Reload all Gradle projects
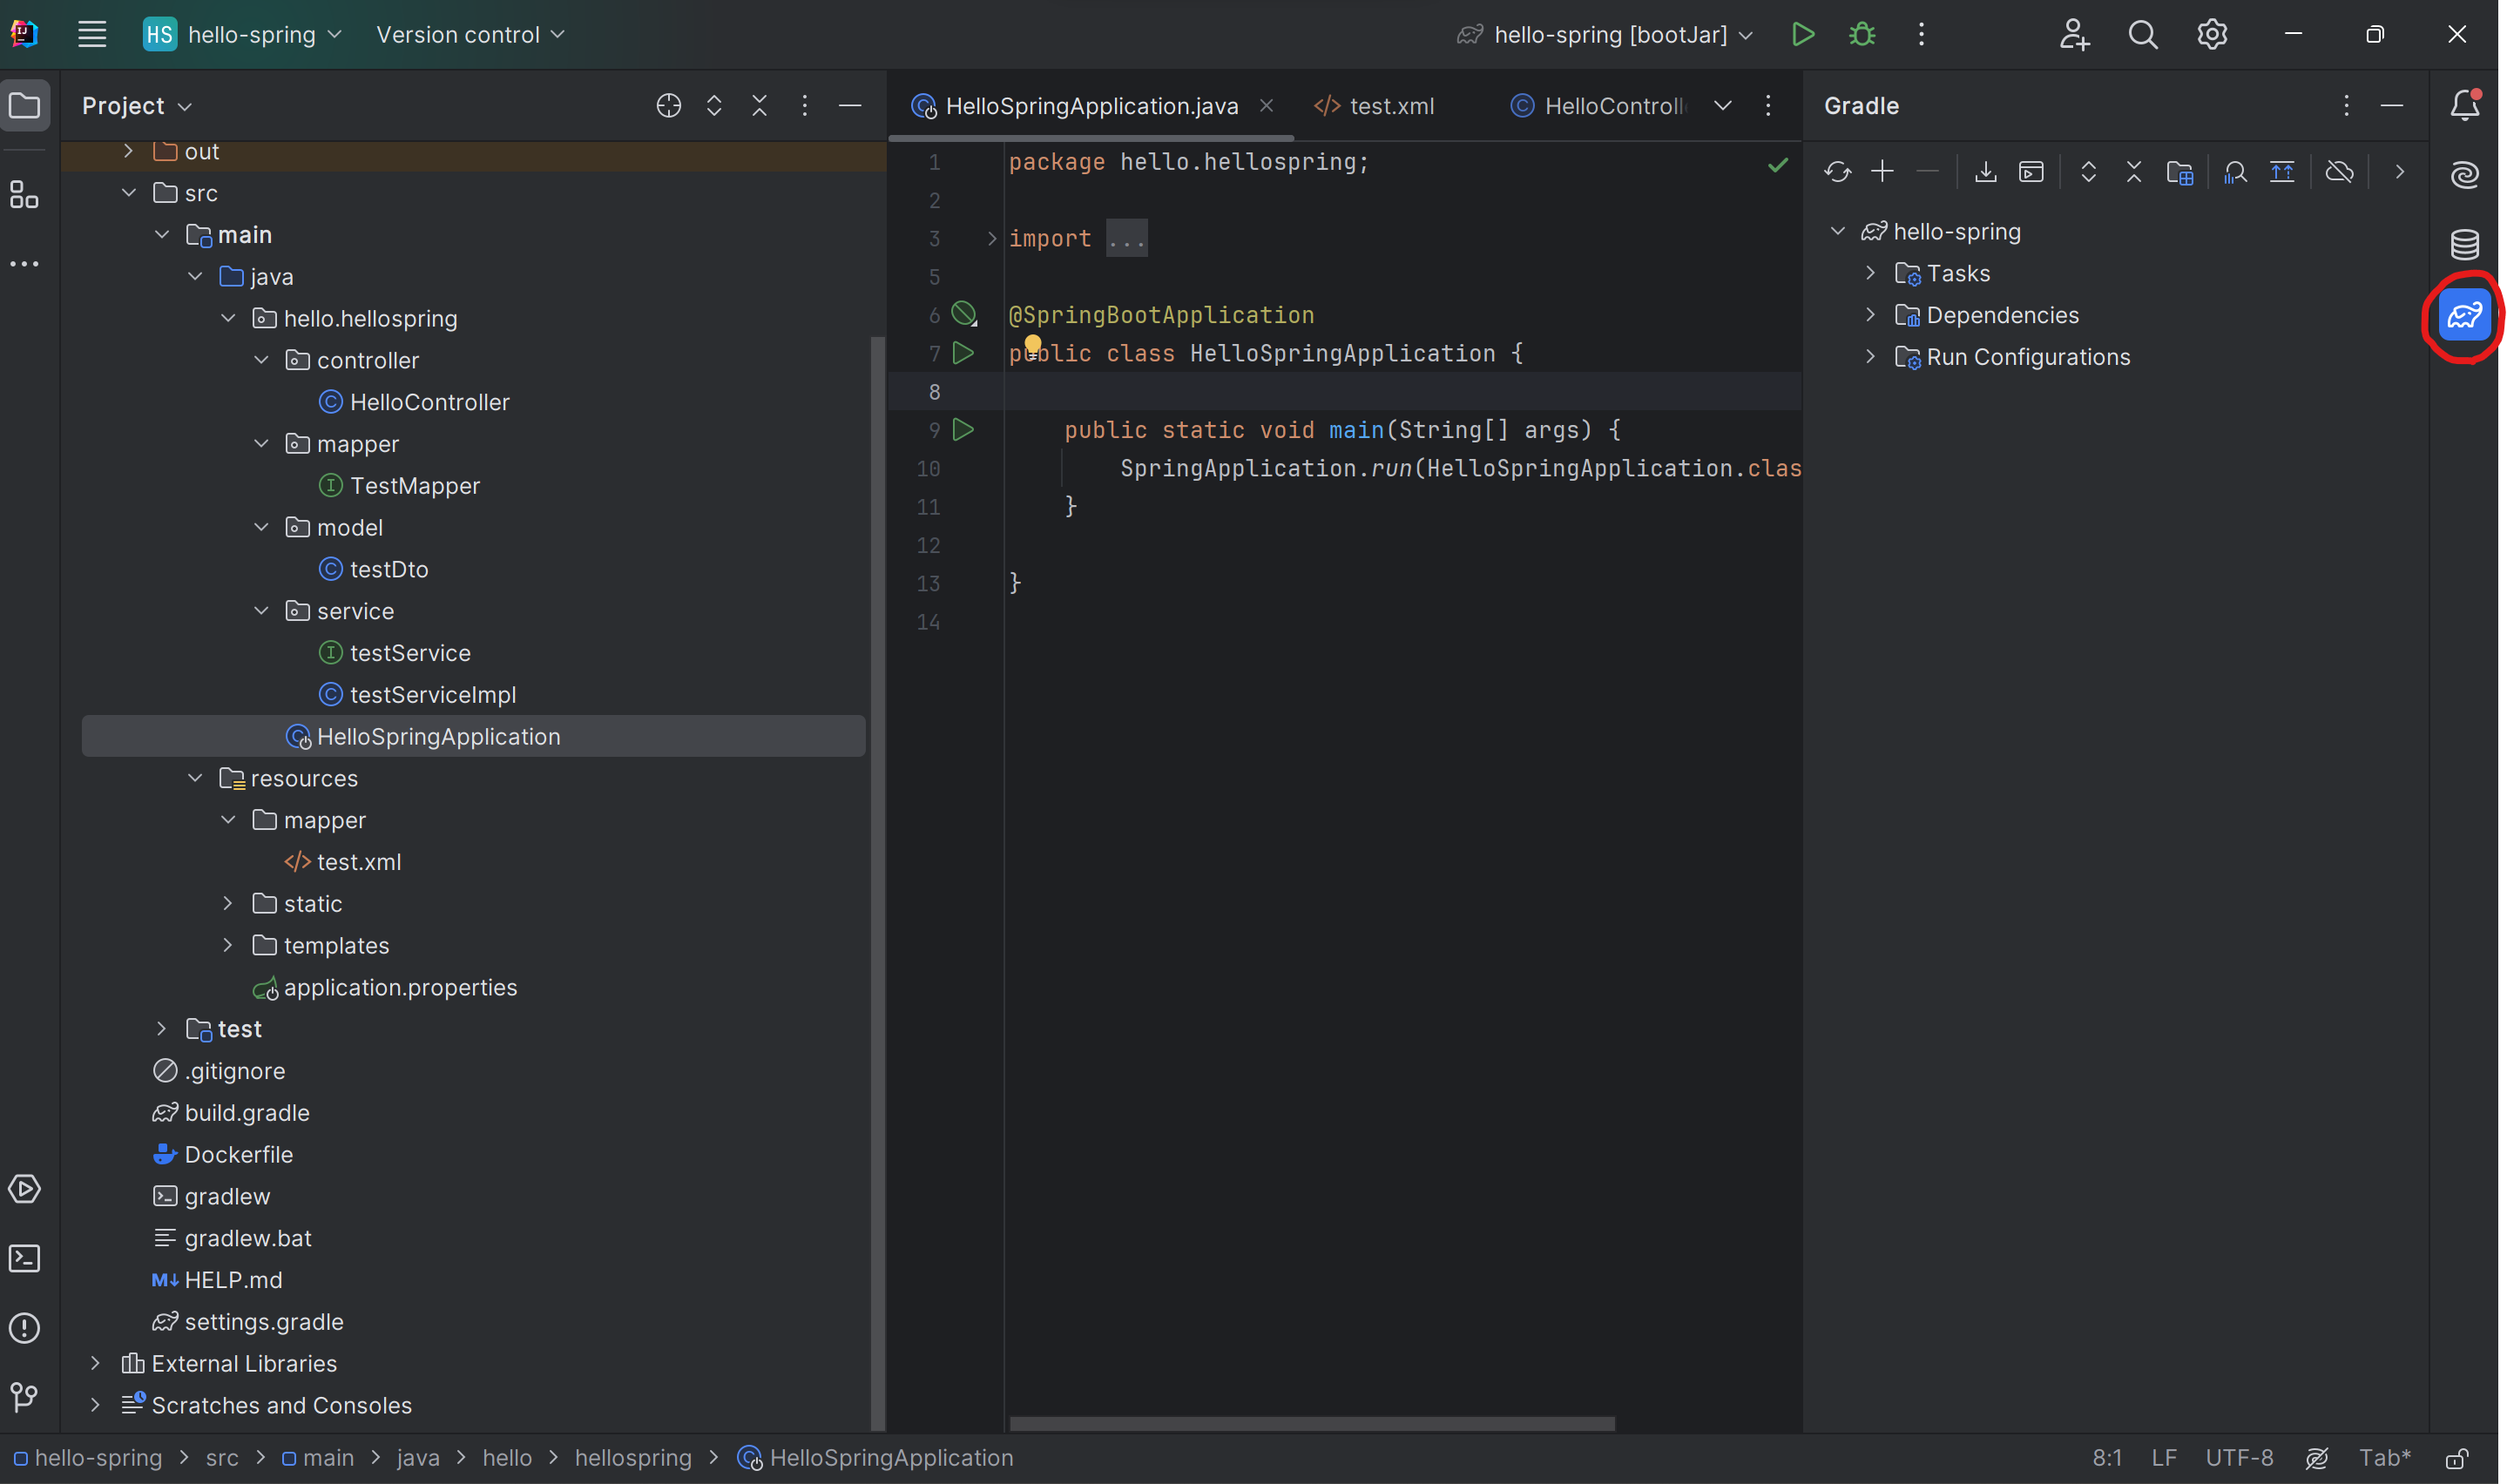The height and width of the screenshot is (1484, 2507). pos(1837,172)
